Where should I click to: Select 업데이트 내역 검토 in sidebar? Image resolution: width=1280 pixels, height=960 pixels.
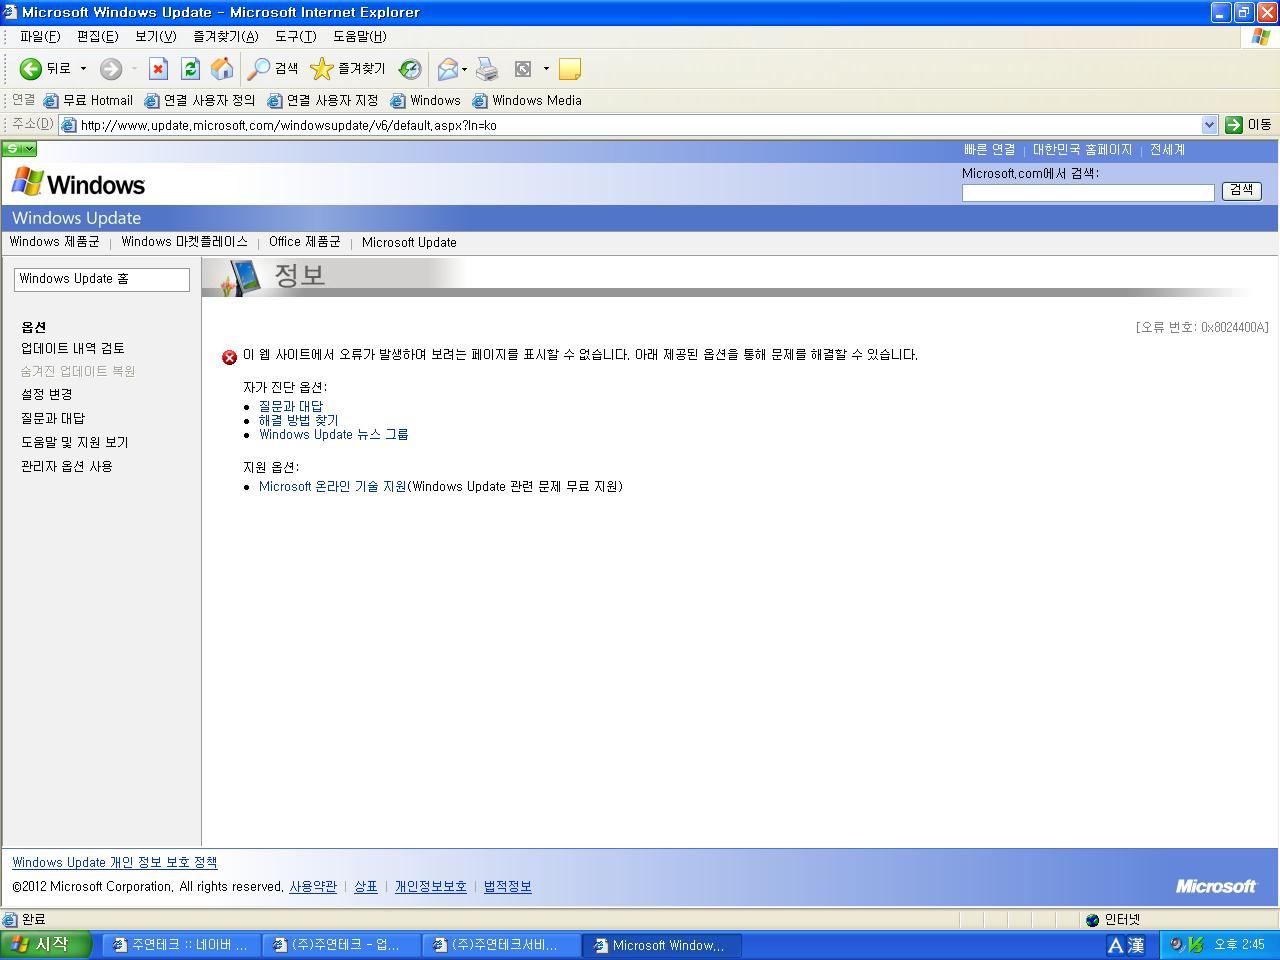coord(73,348)
